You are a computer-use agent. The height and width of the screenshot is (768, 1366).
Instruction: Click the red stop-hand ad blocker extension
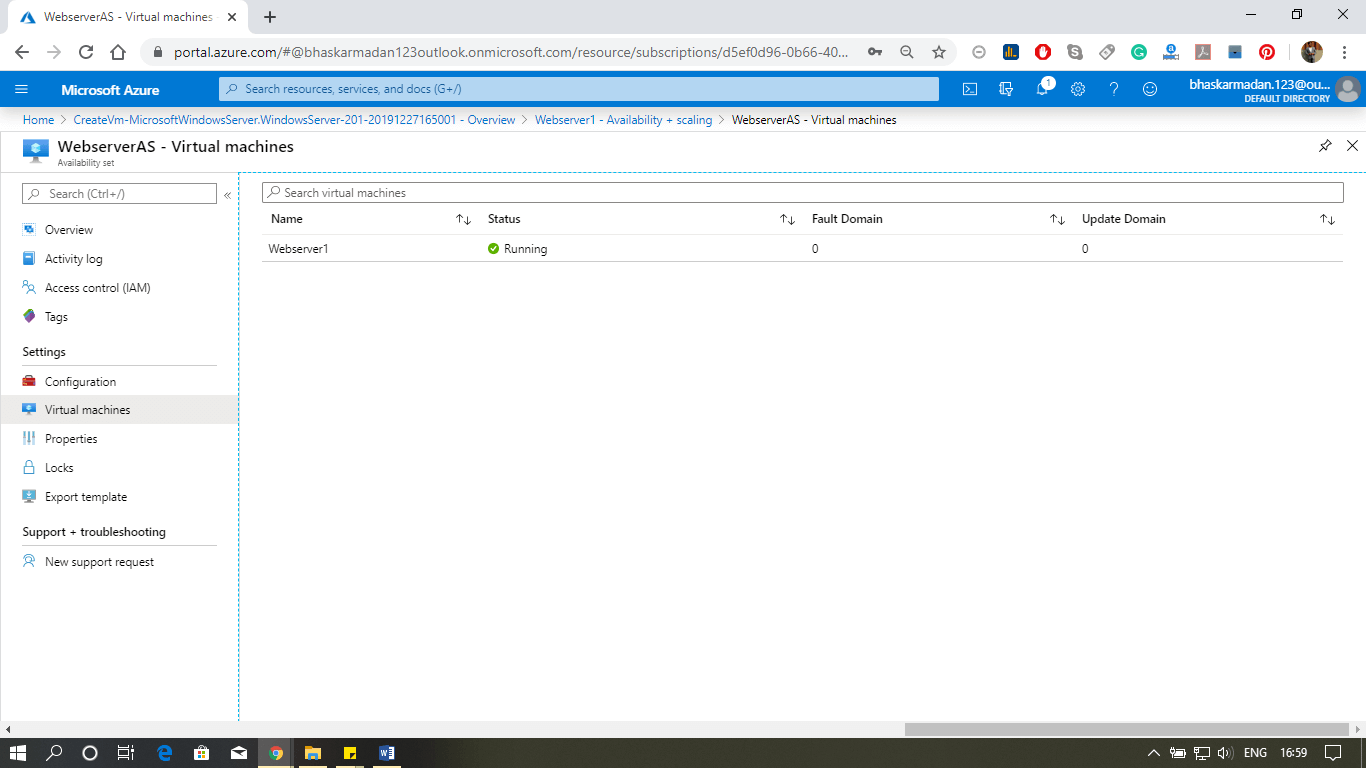[1043, 52]
